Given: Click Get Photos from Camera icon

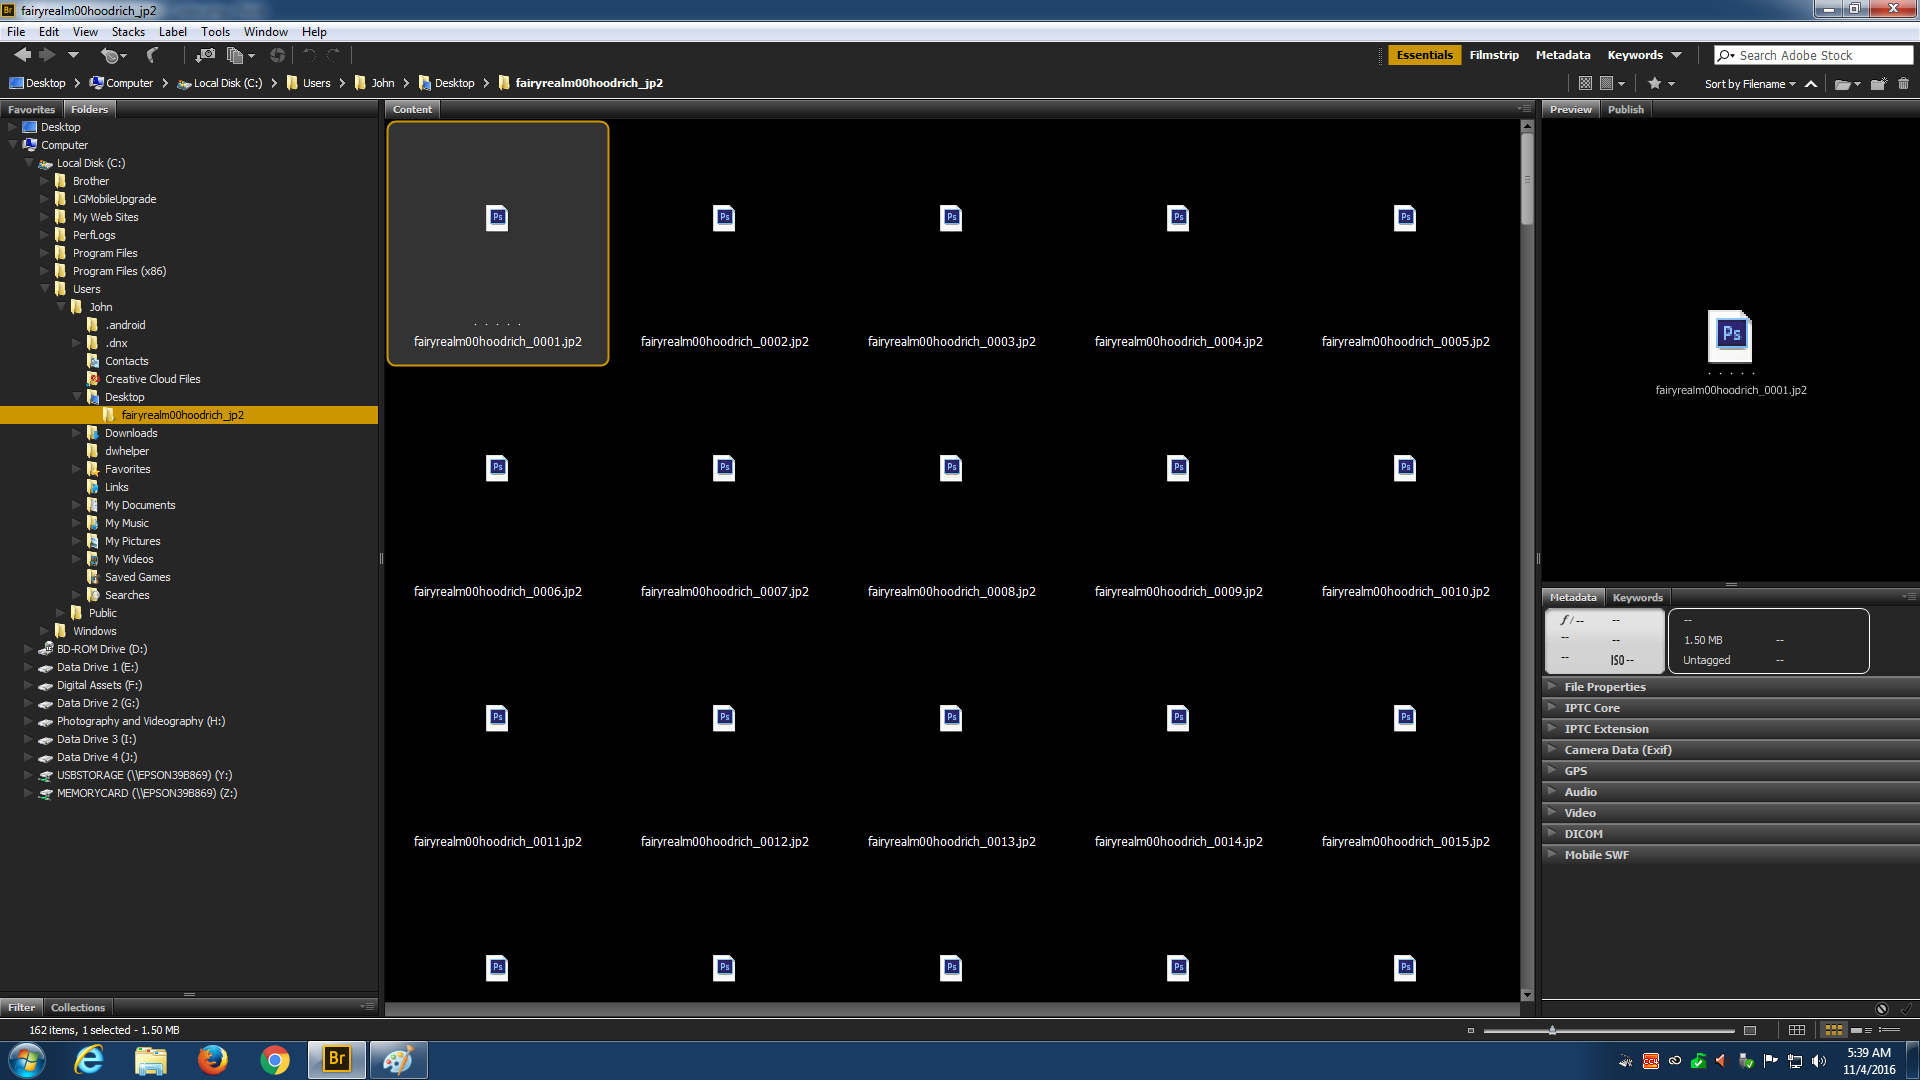Looking at the screenshot, I should (204, 55).
